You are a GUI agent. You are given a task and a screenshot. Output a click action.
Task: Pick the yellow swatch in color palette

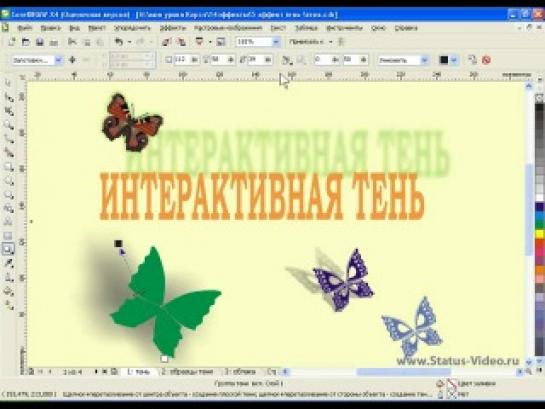click(539, 234)
